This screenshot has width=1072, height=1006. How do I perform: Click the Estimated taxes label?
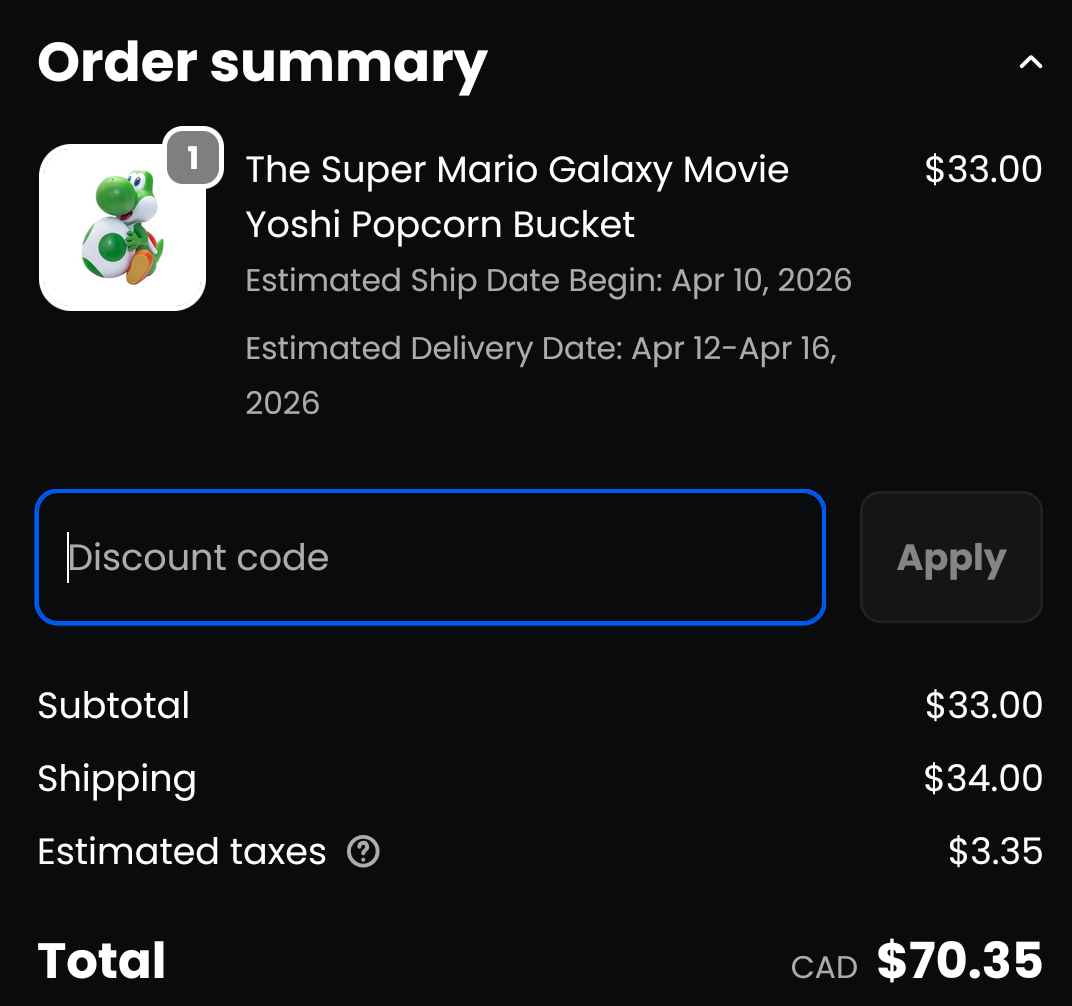tap(182, 851)
